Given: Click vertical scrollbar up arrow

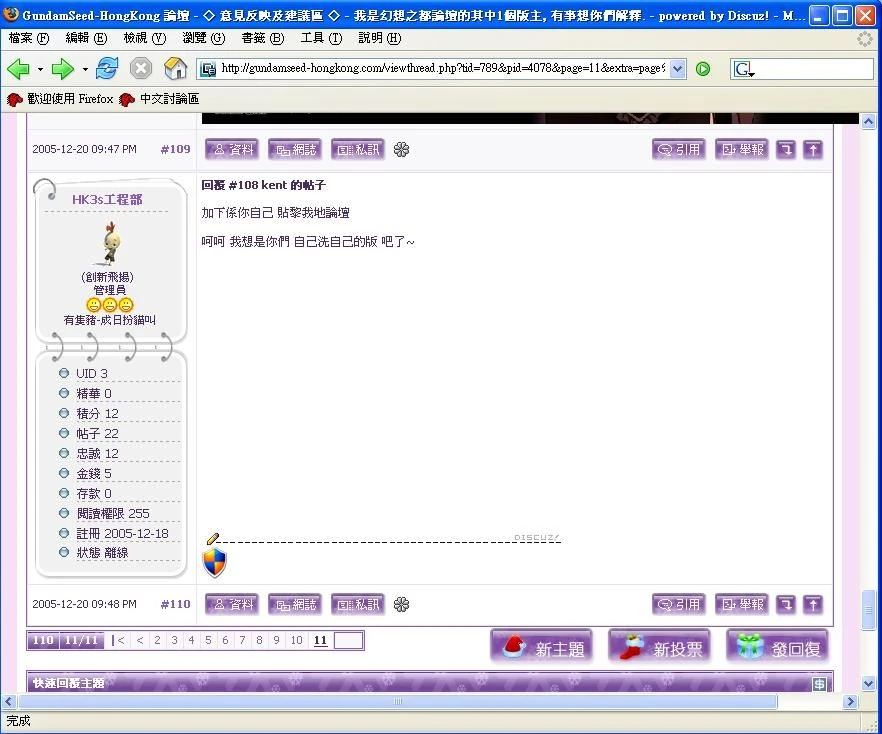Looking at the screenshot, I should pyautogui.click(x=868, y=121).
